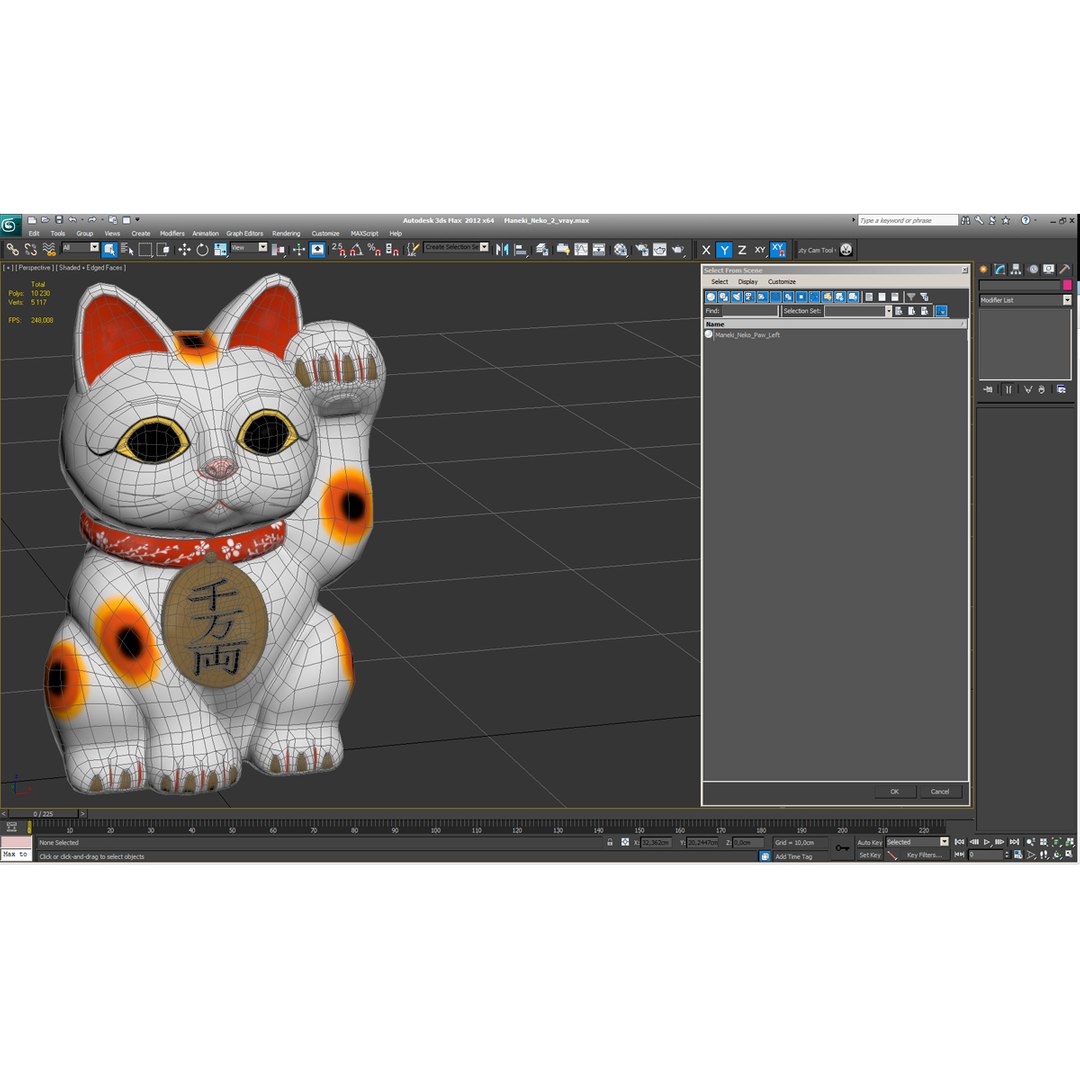The image size is (1080, 1080).
Task: Restrict to X axis
Action: coord(706,250)
